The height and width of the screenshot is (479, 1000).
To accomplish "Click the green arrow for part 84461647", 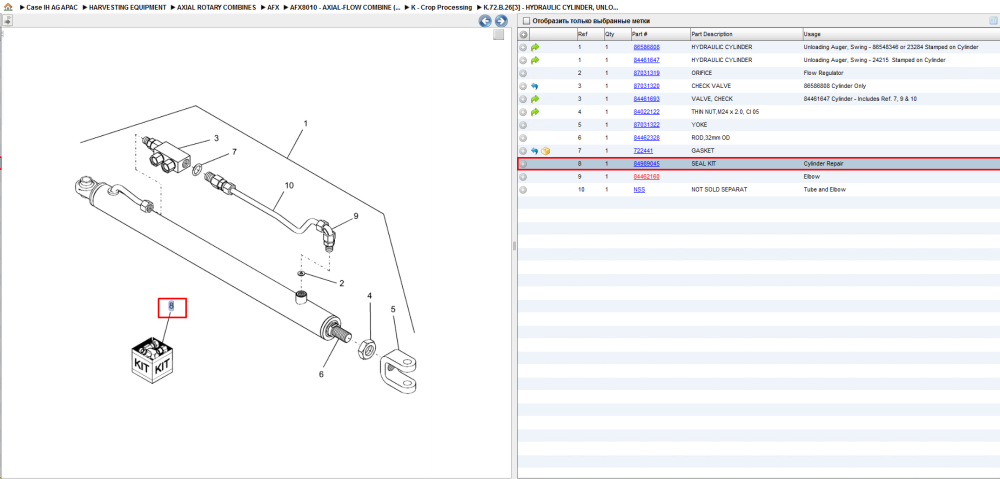I will pyautogui.click(x=535, y=60).
